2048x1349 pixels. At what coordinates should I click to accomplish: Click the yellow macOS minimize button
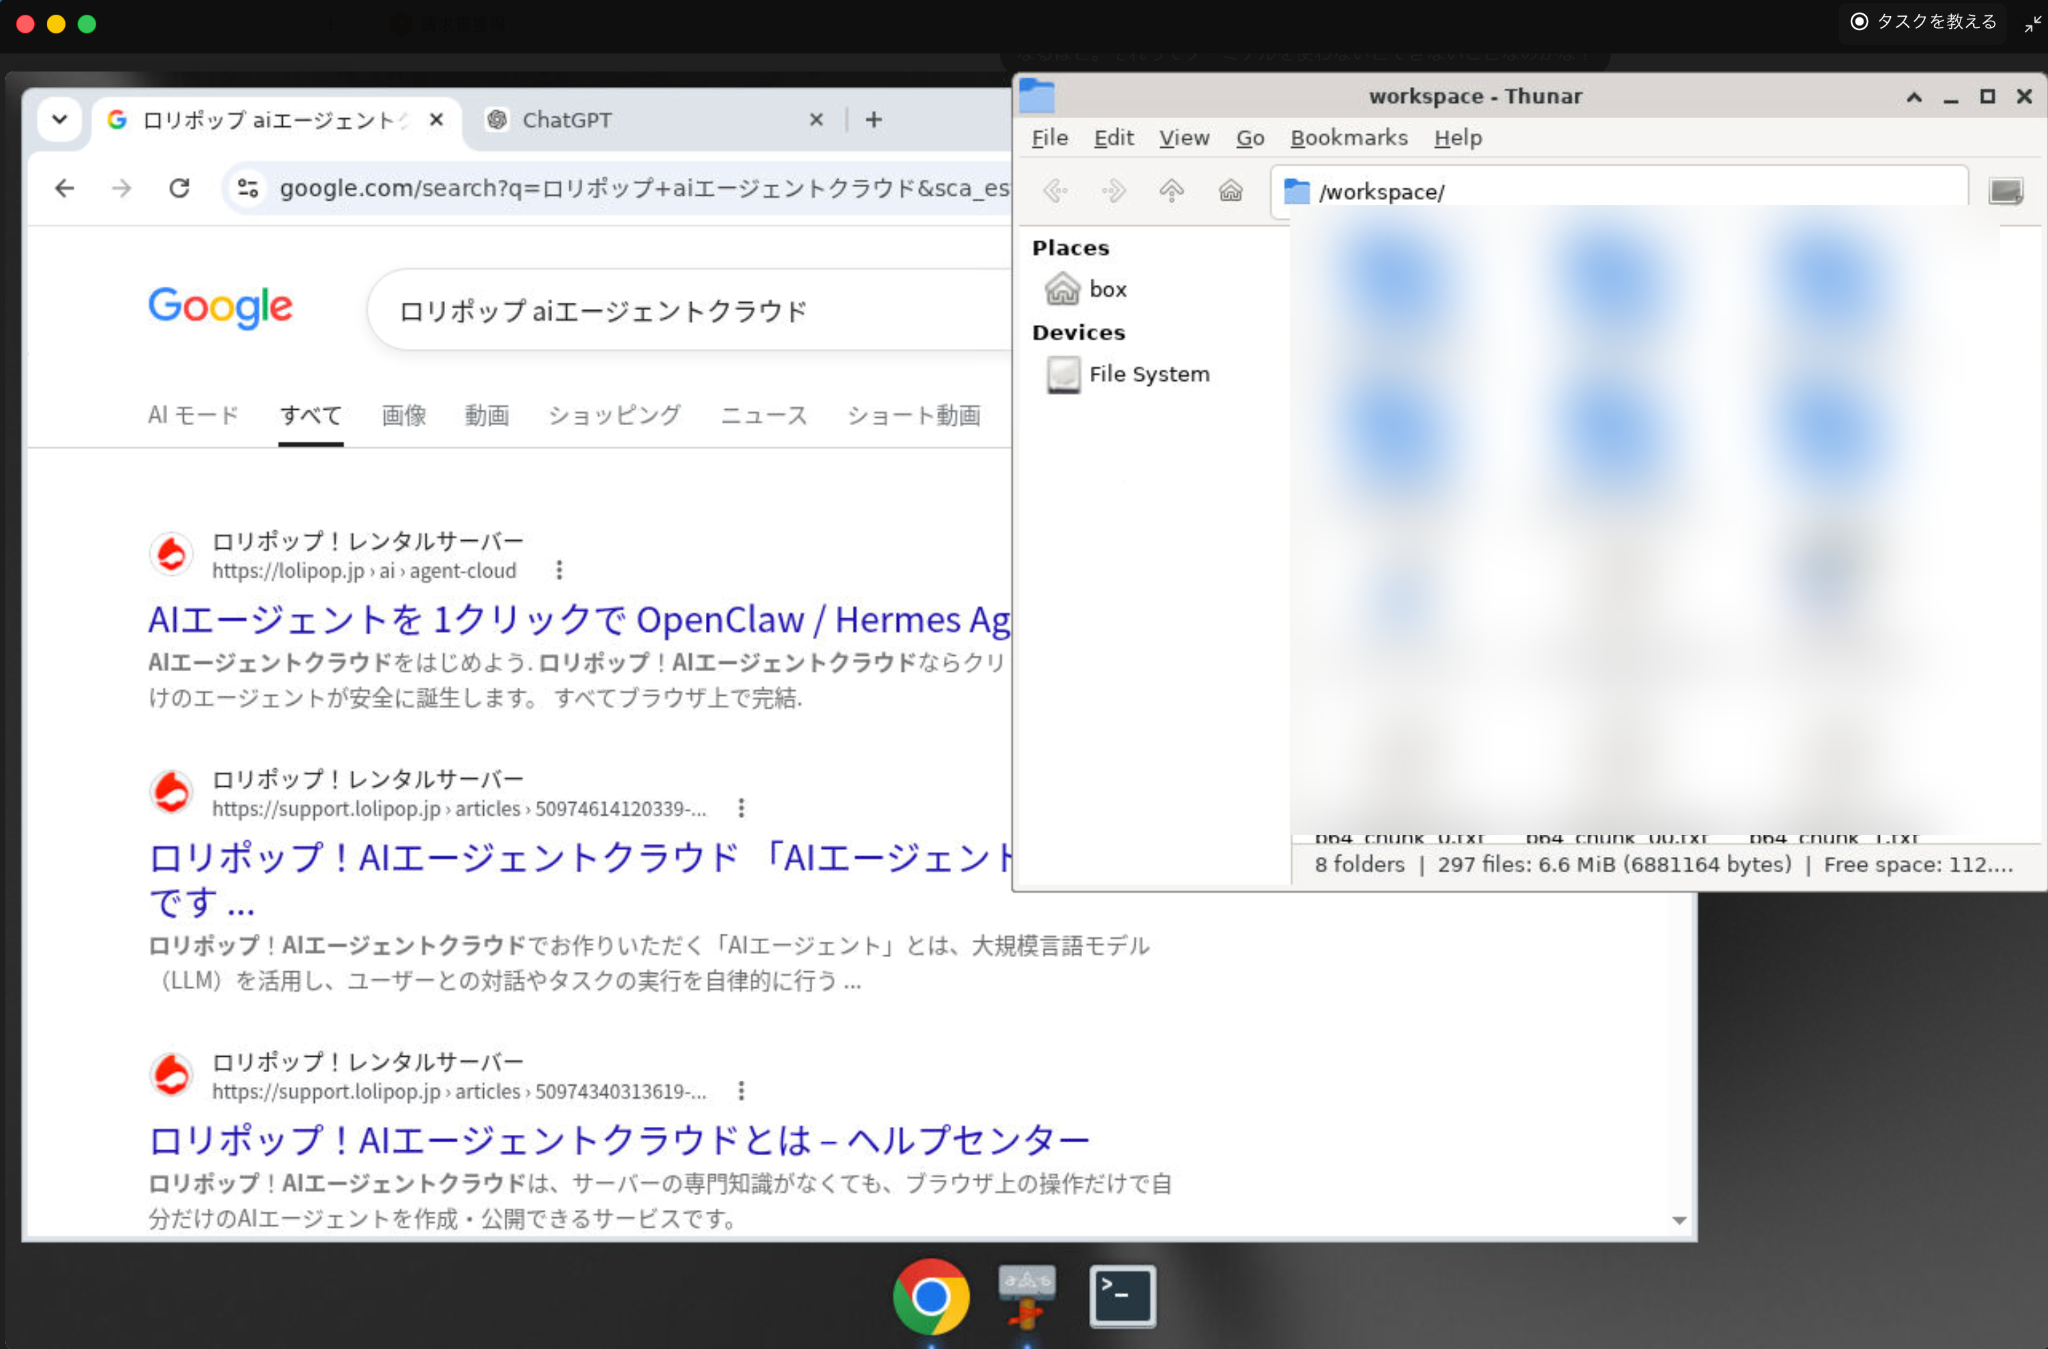tap(56, 24)
